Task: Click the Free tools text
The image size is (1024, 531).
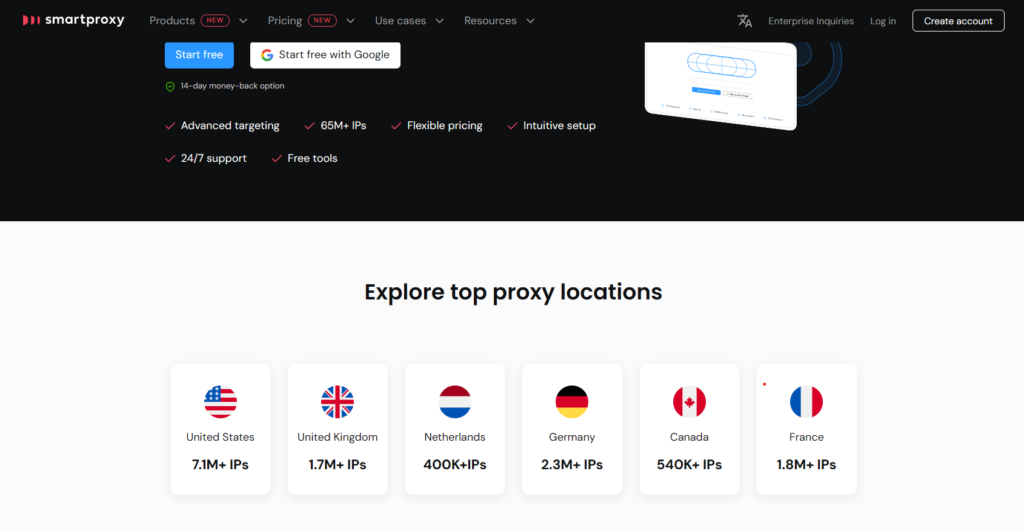Action: click(312, 158)
